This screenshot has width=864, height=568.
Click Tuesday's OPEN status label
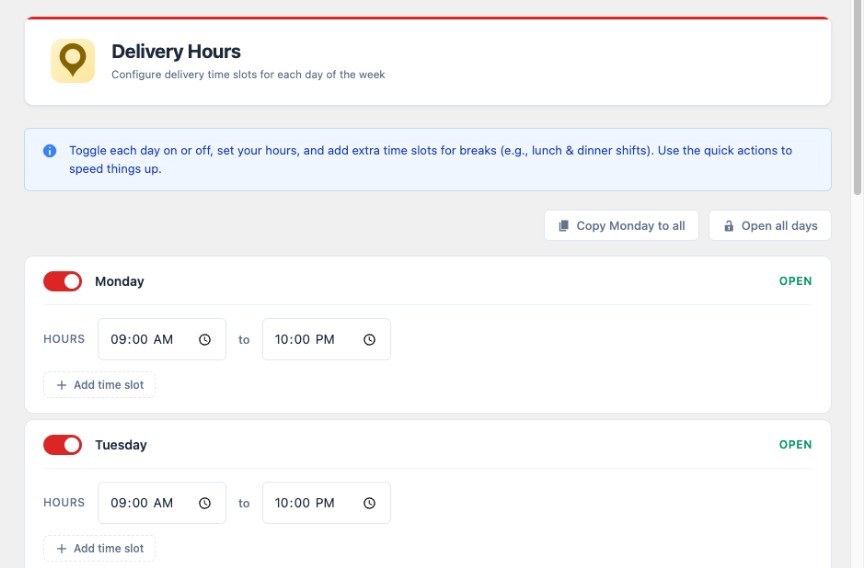click(x=795, y=445)
